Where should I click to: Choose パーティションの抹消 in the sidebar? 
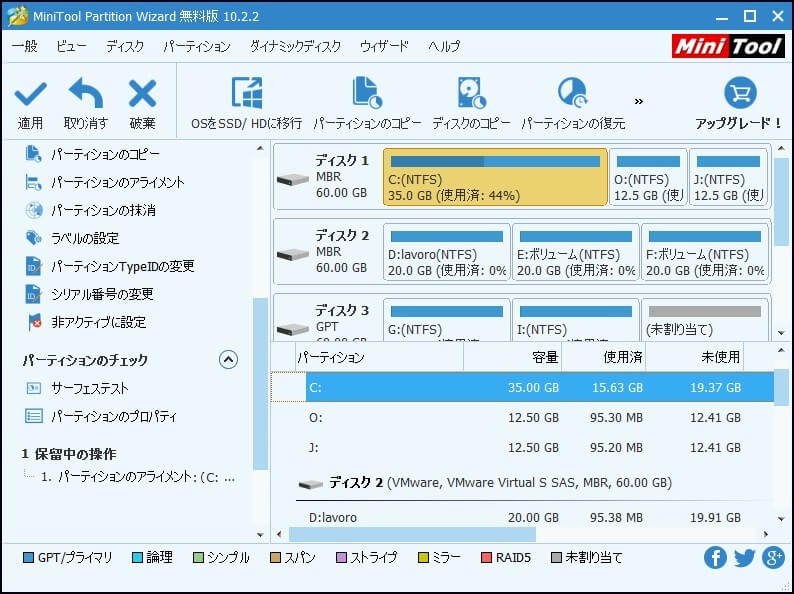[x=90, y=210]
